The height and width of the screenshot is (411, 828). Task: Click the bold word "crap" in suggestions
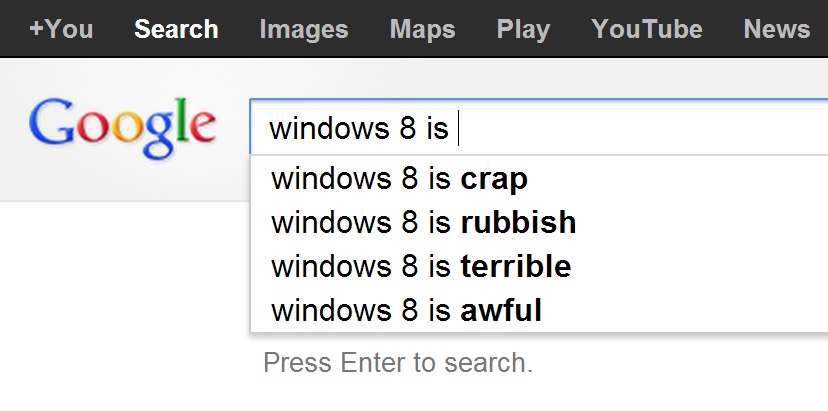(x=494, y=180)
